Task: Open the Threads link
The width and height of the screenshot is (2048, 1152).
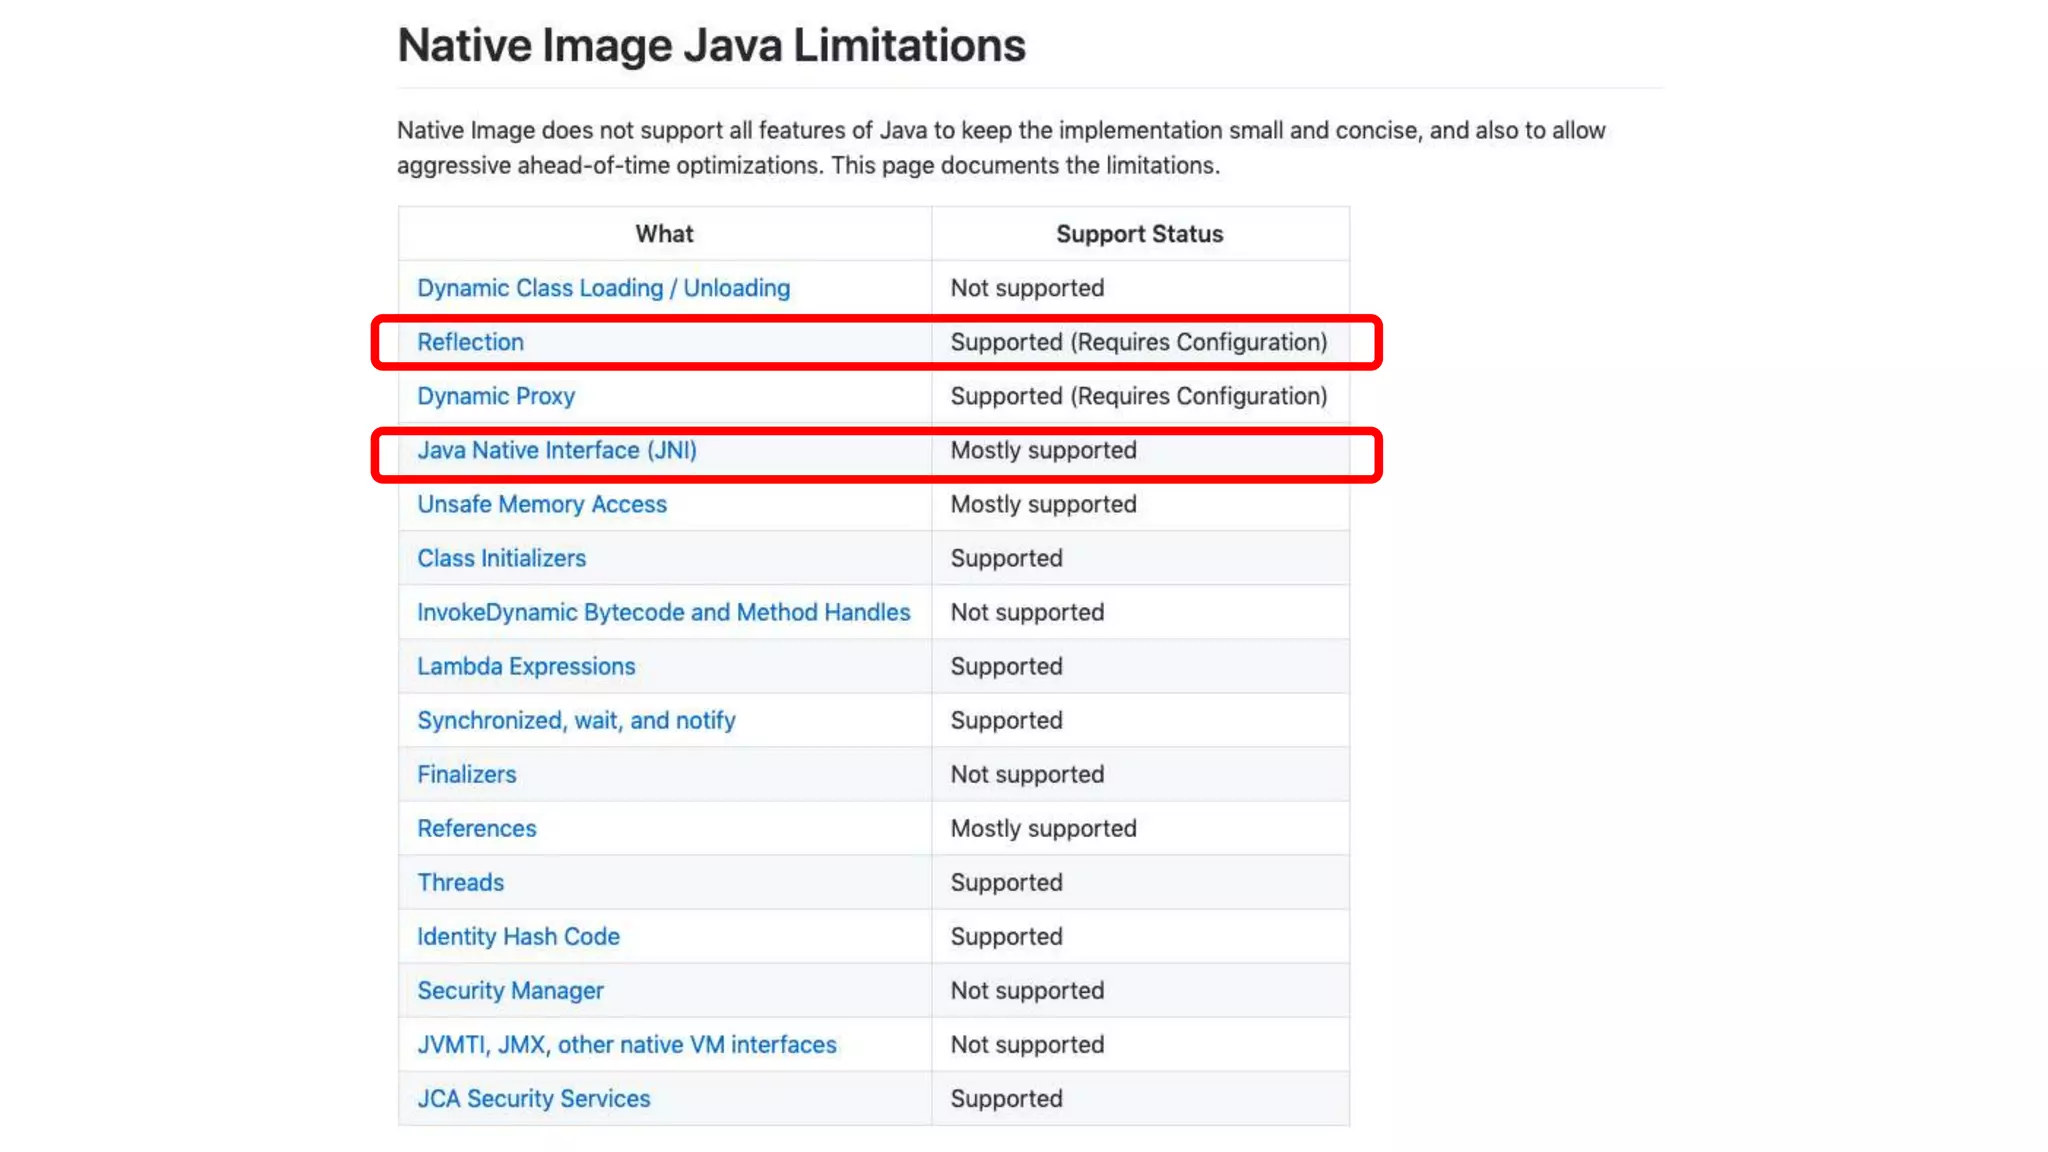Action: point(460,882)
